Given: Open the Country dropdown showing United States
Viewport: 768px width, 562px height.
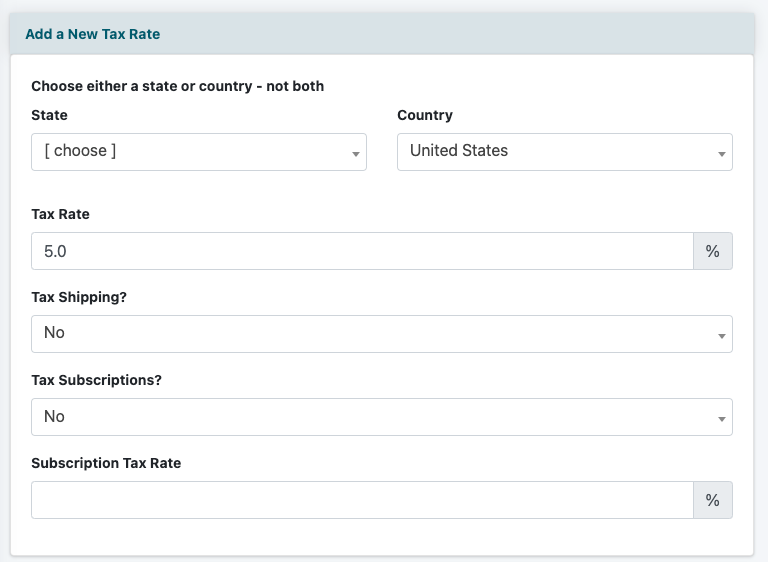Looking at the screenshot, I should click(x=555, y=152).
